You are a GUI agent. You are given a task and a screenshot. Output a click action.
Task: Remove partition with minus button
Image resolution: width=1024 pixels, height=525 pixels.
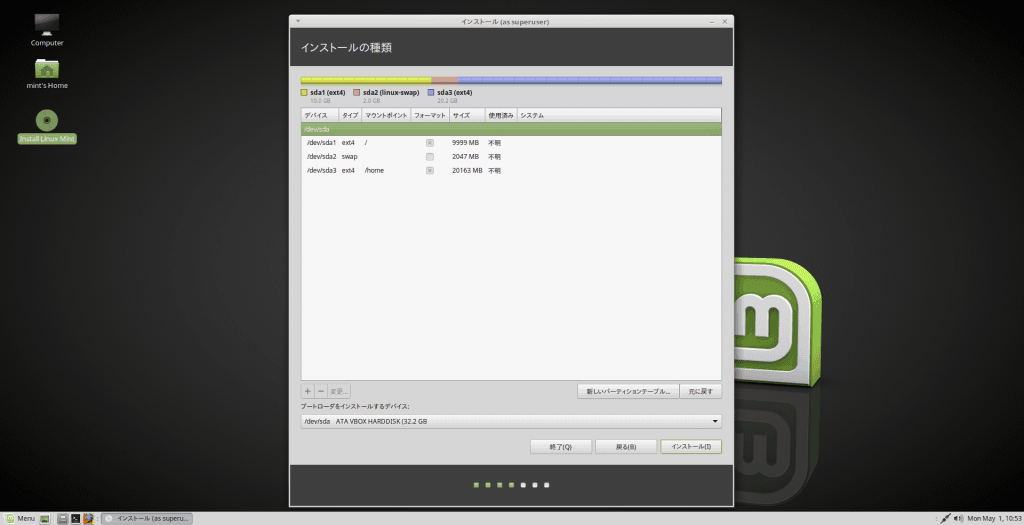pyautogui.click(x=321, y=391)
